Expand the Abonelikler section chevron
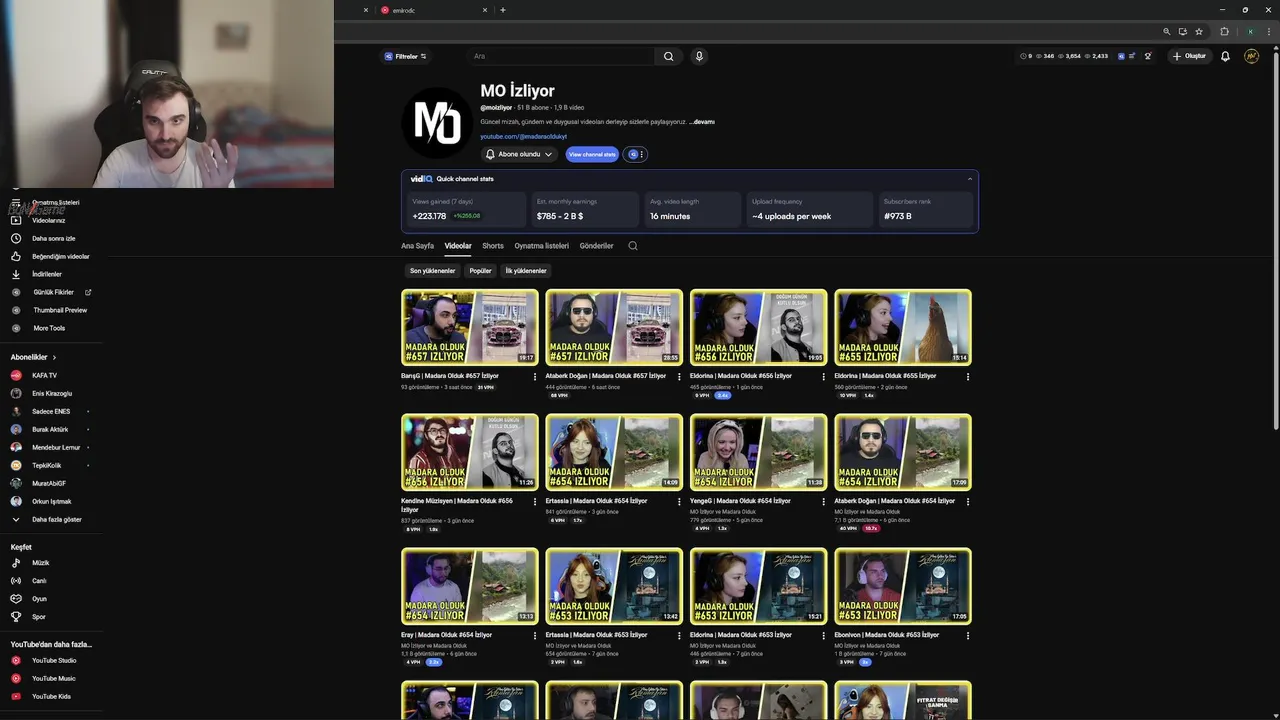 55,357
